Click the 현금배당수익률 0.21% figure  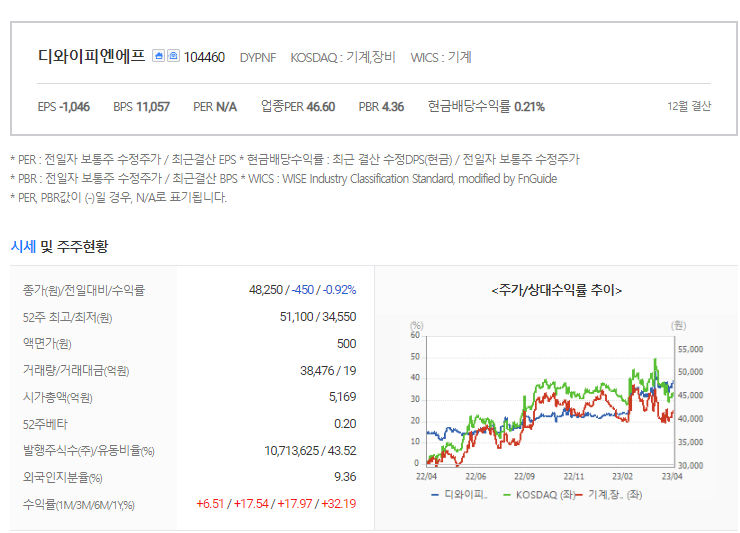click(486, 106)
